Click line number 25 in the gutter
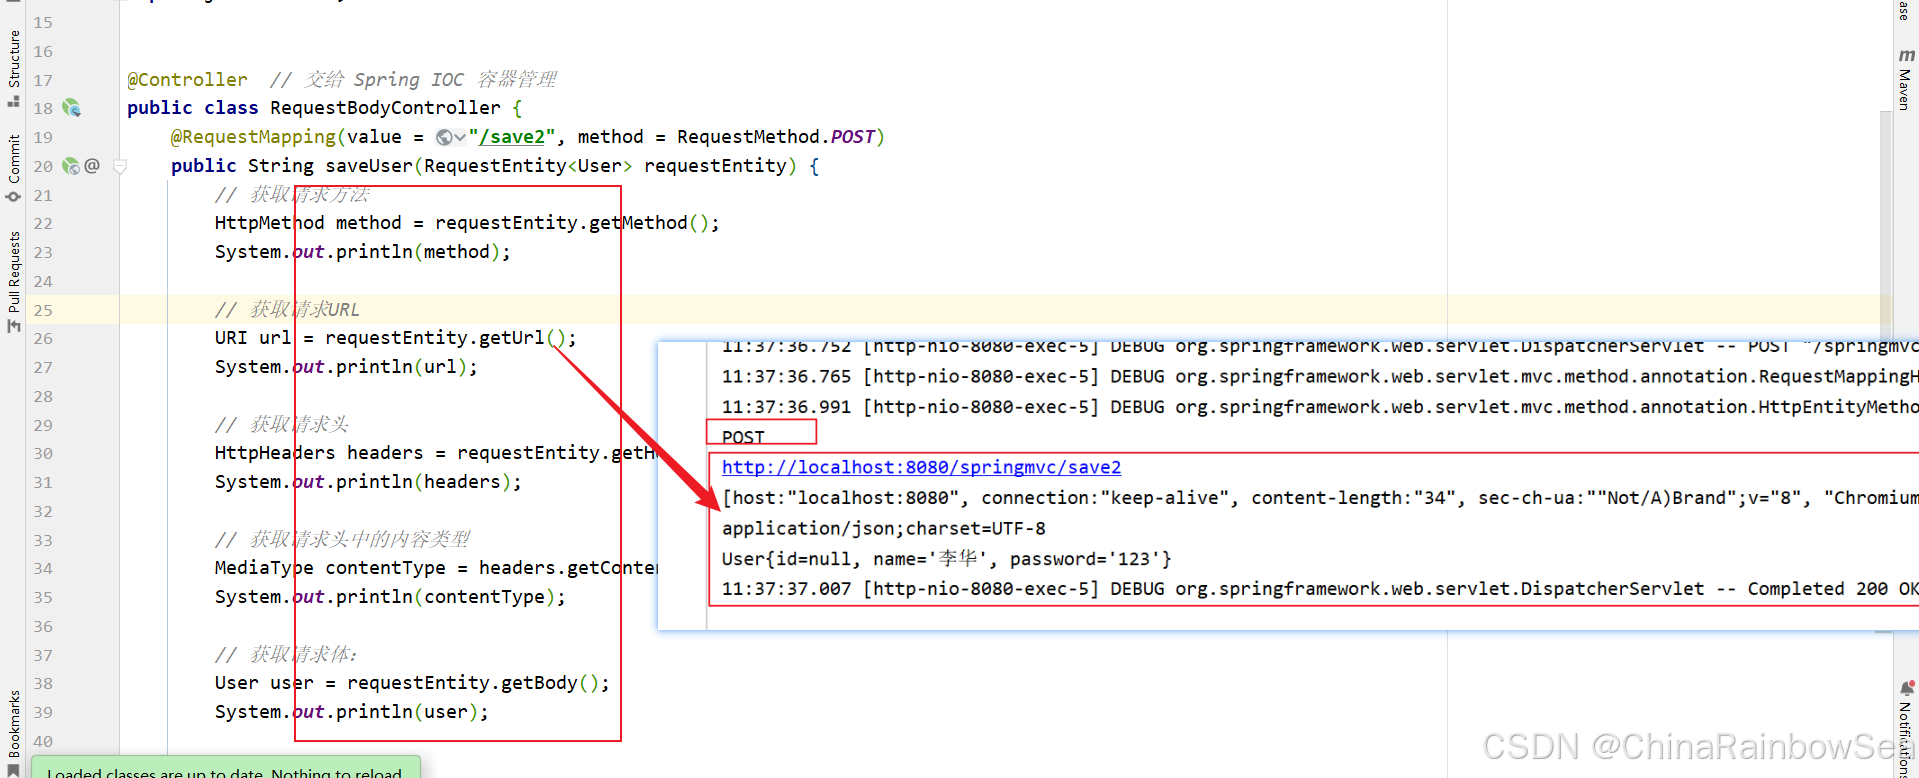Screen dimensions: 1919x778 pyautogui.click(x=43, y=310)
